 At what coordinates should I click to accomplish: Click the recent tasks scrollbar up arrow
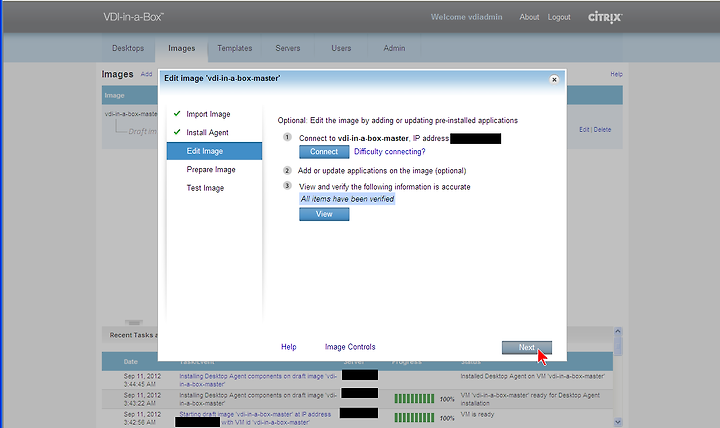618,331
